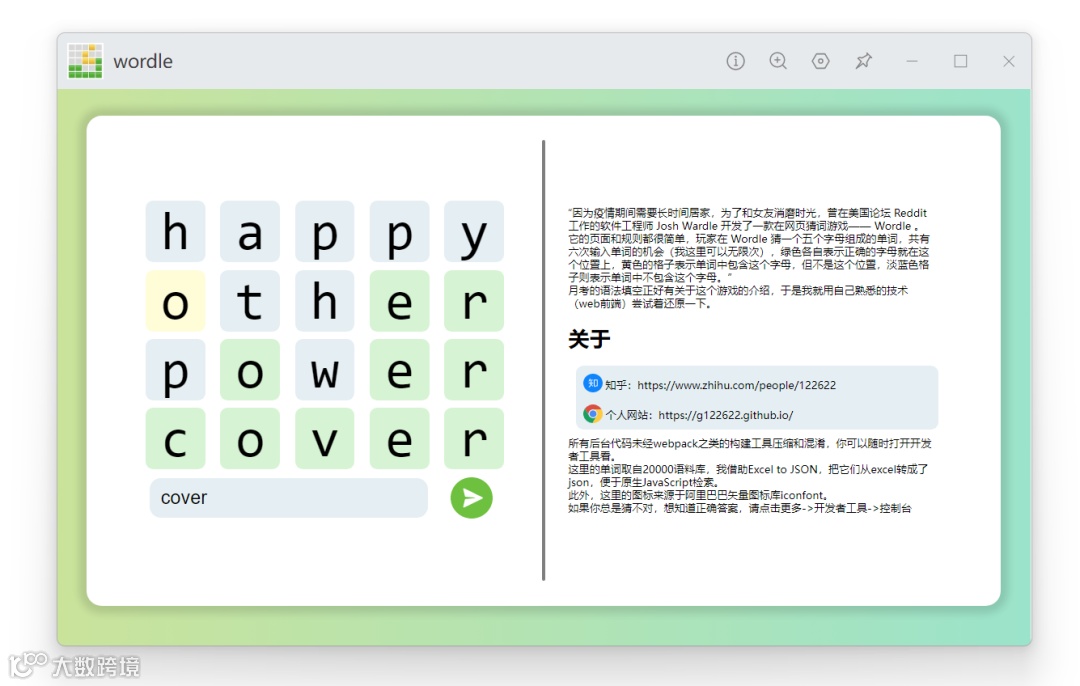Image resolution: width=1080 pixels, height=686 pixels.
Task: Click the green 'c' tile in cover row
Action: coord(176,439)
